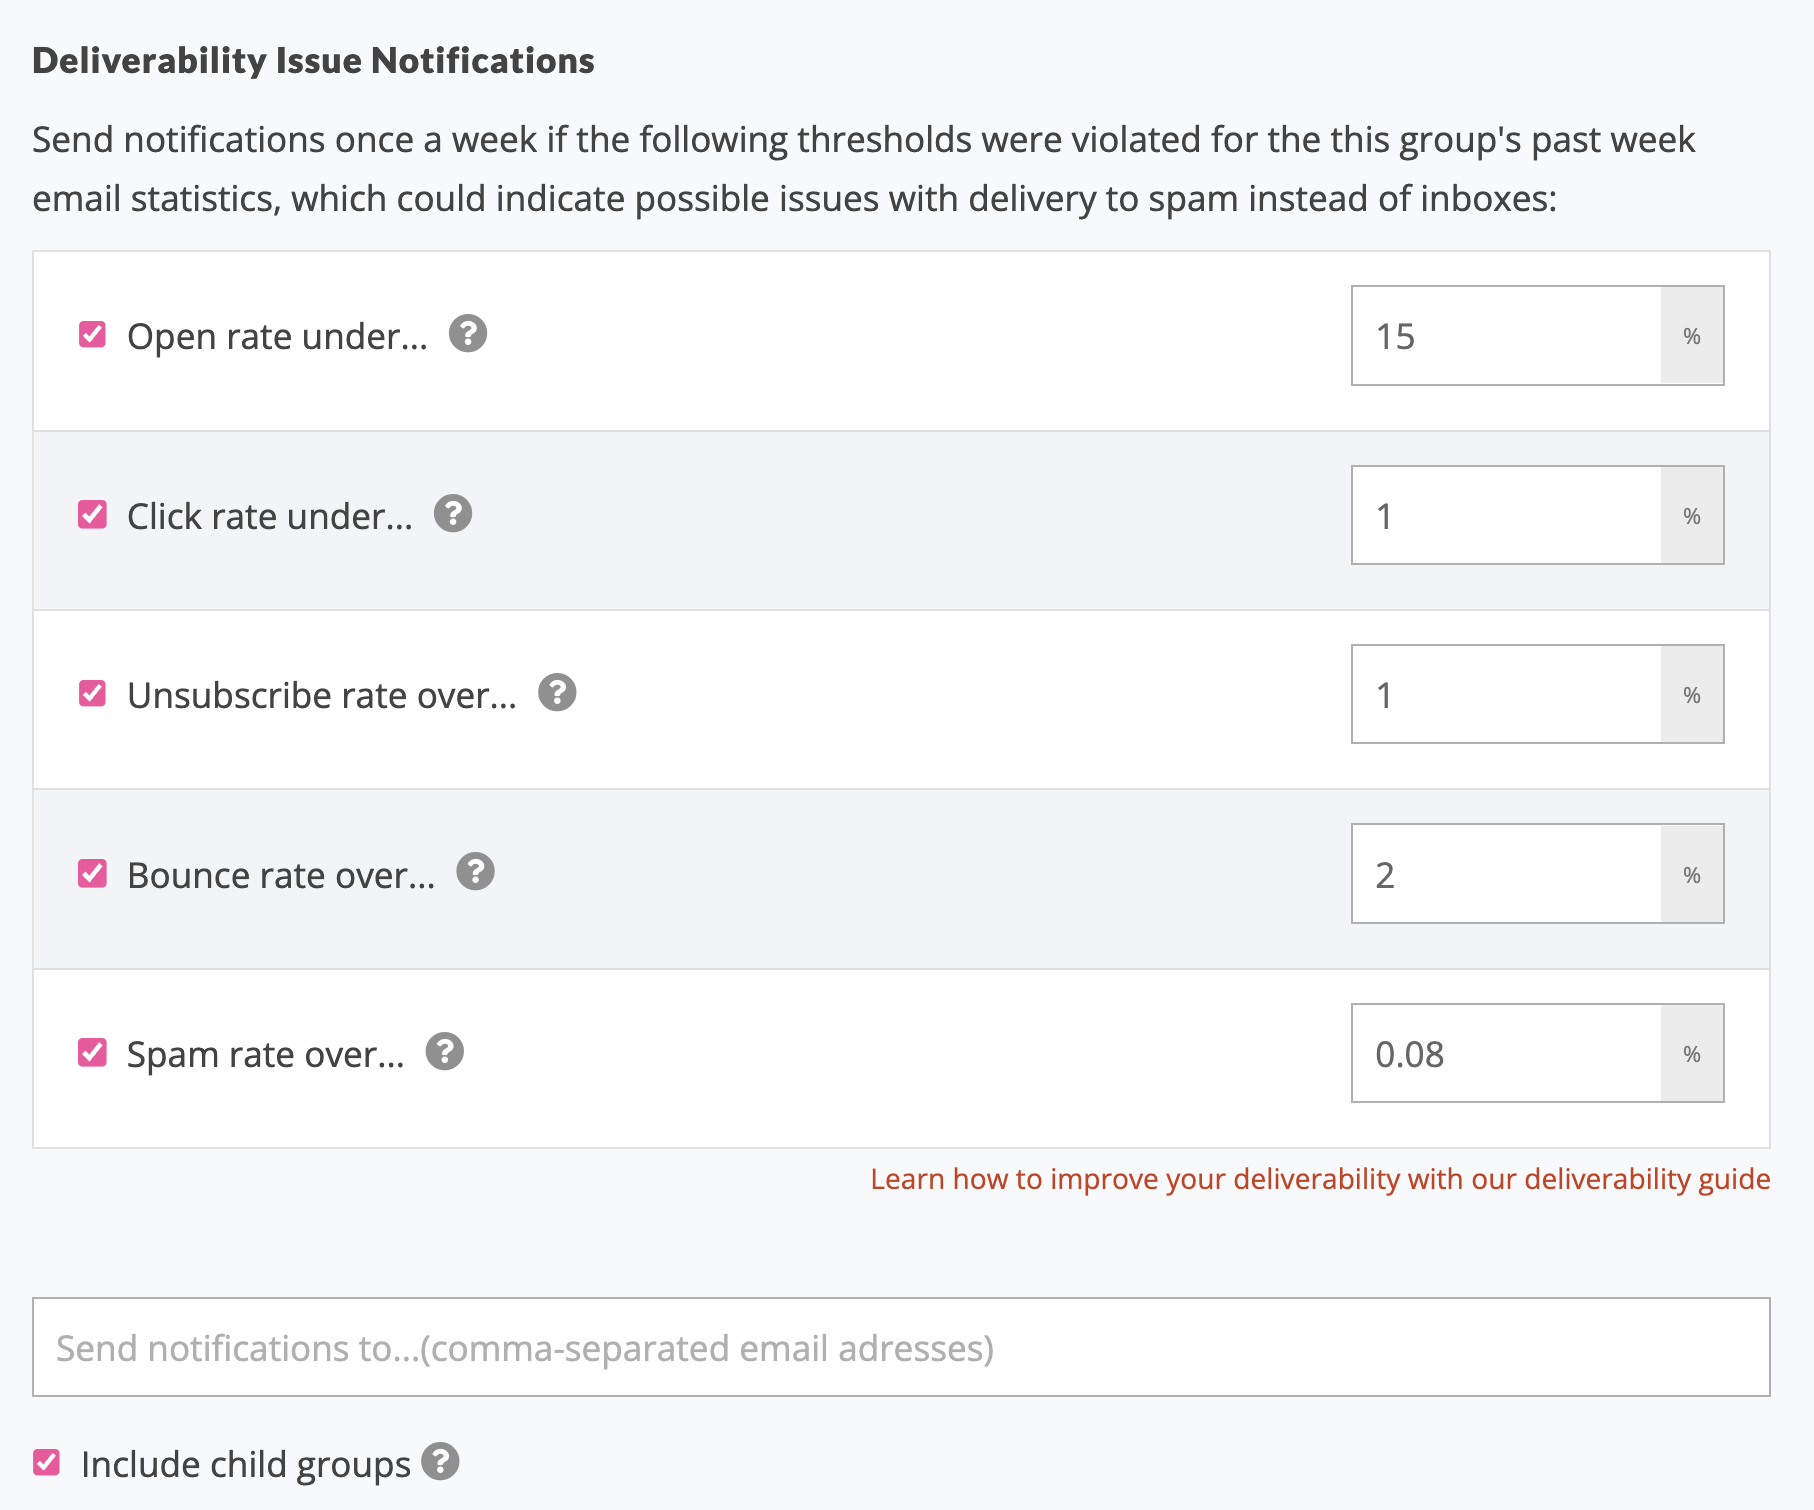The image size is (1814, 1510).
Task: Open the deliverability guide link
Action: 1320,1179
